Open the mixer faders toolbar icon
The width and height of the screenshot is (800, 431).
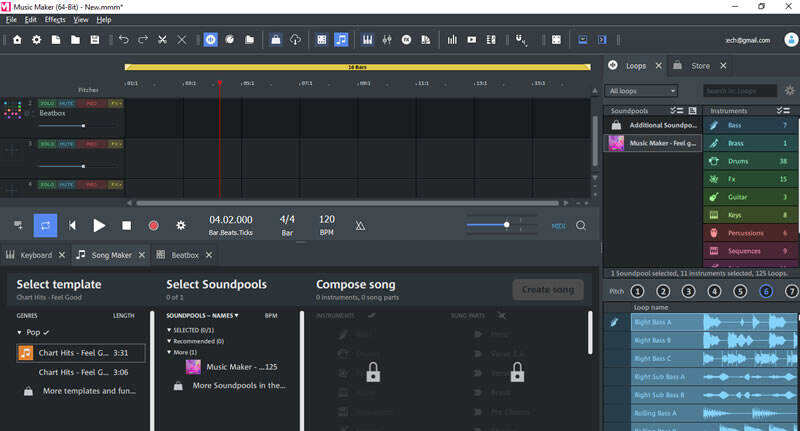387,40
